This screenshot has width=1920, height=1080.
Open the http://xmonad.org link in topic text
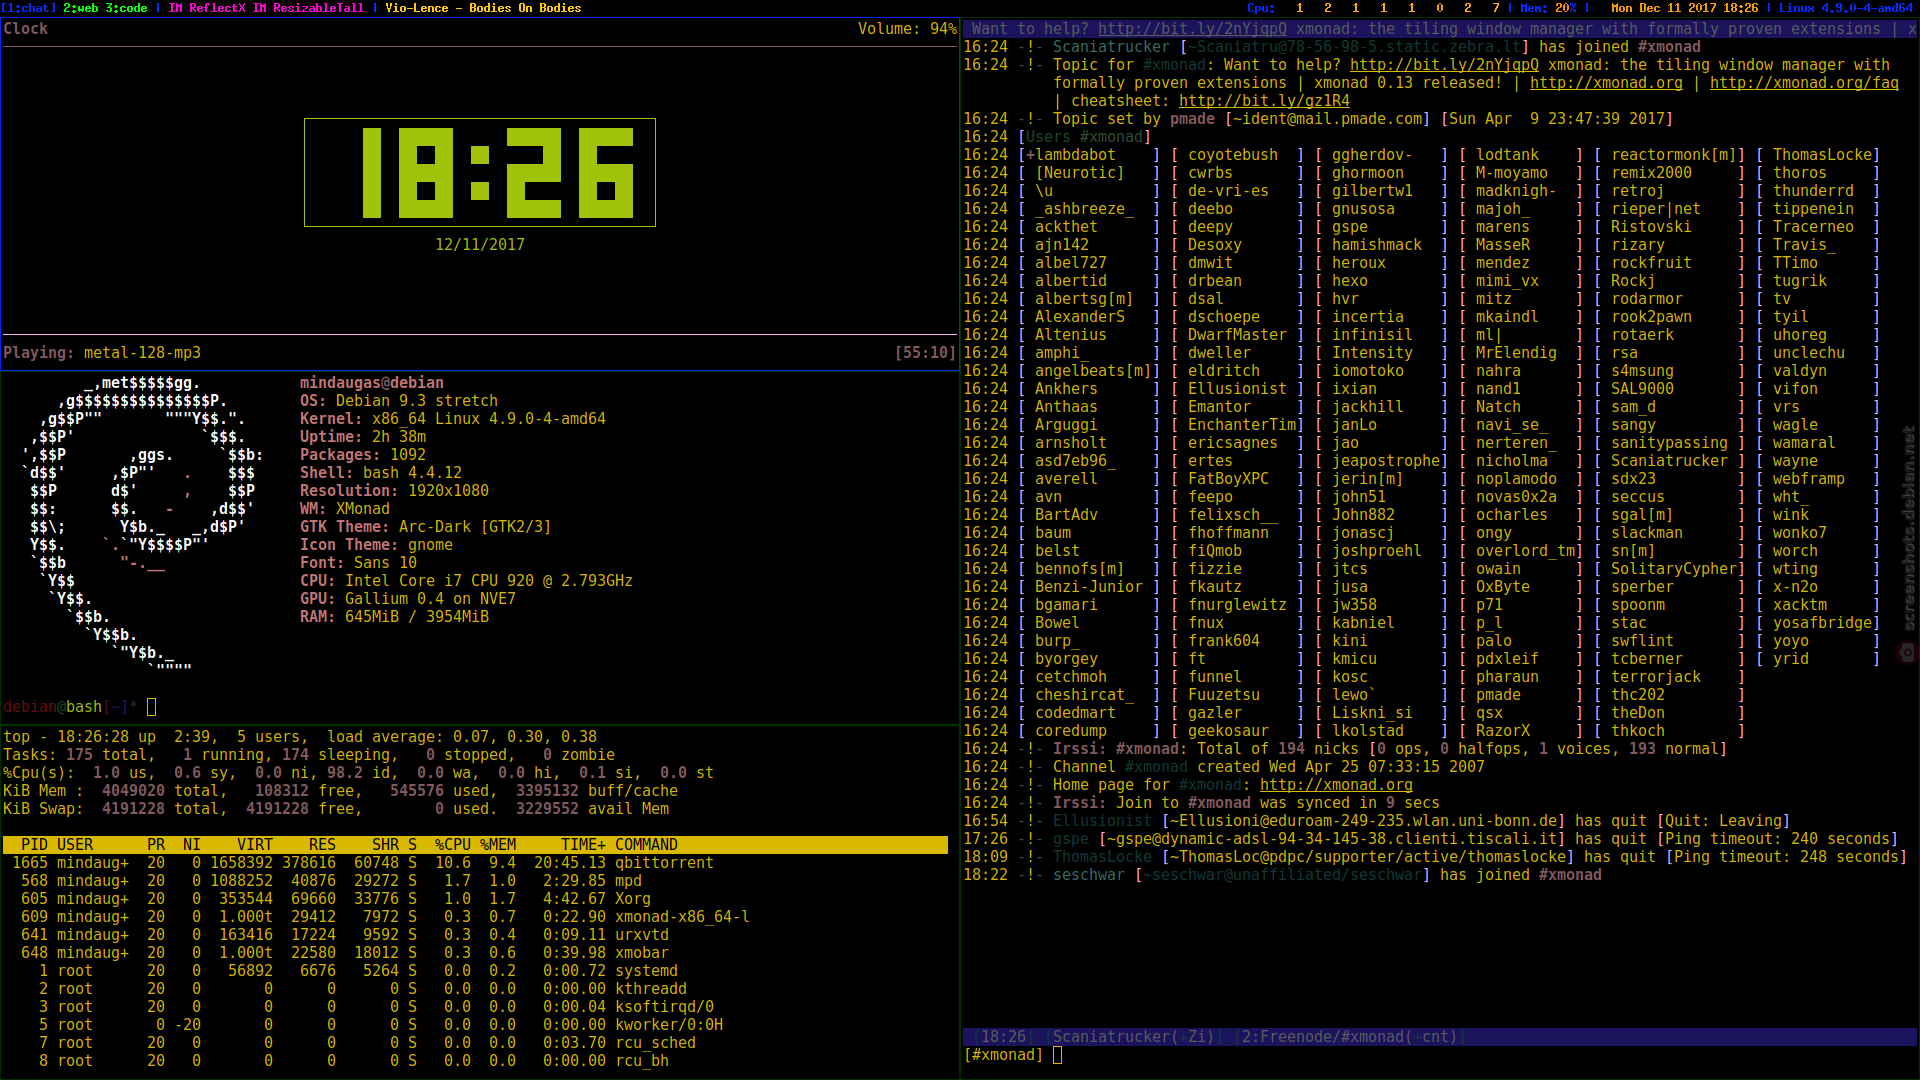[1606, 83]
